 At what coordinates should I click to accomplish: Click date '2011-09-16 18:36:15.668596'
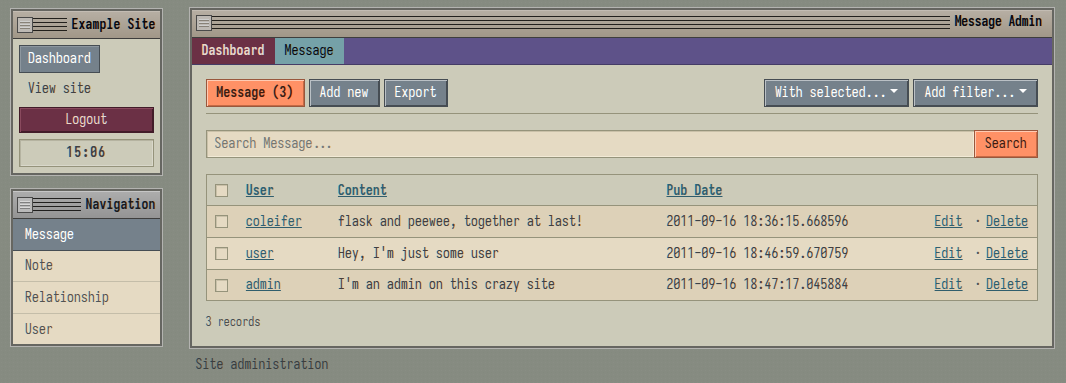tap(757, 222)
